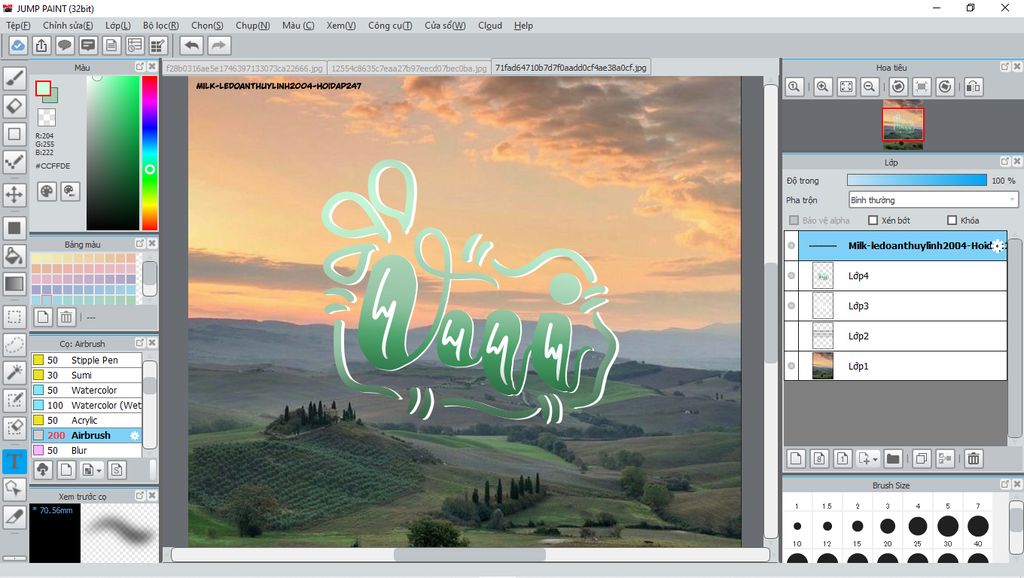Zoom out using Navigator magnifier minus

point(869,86)
